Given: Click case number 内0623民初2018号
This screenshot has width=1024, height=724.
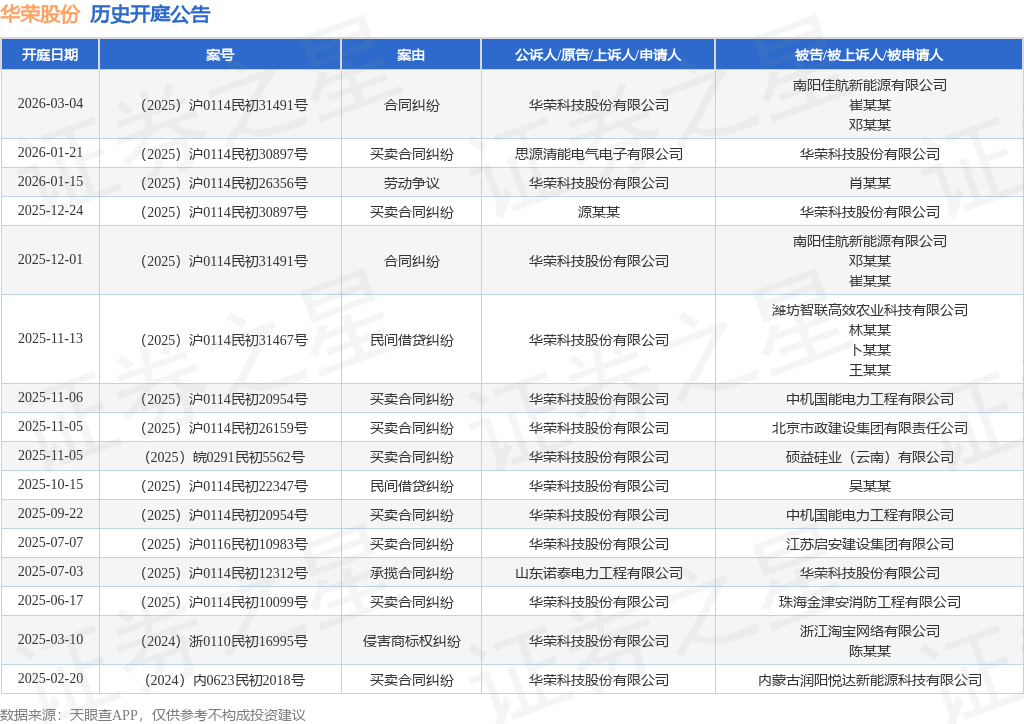Looking at the screenshot, I should coord(224,680).
